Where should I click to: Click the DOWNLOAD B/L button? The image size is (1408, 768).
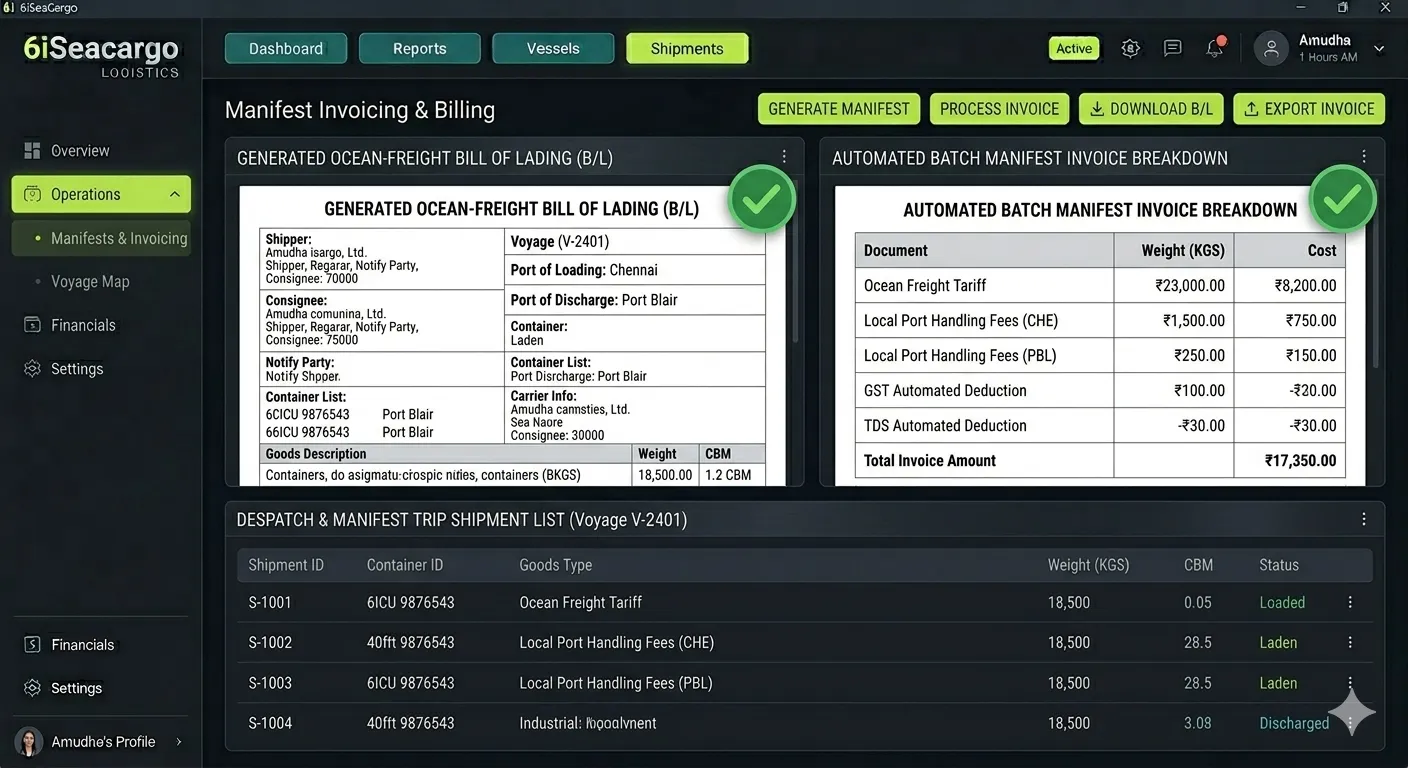click(x=1151, y=109)
